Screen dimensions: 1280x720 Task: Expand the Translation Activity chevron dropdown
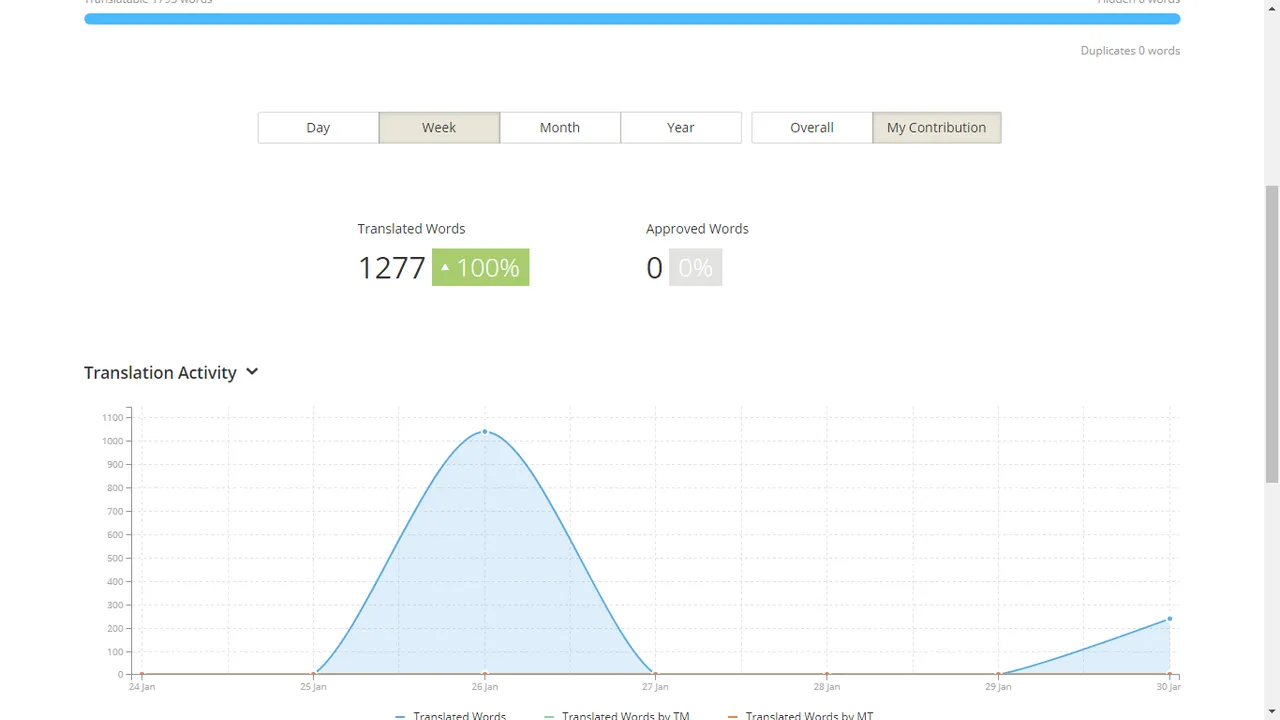pos(252,372)
